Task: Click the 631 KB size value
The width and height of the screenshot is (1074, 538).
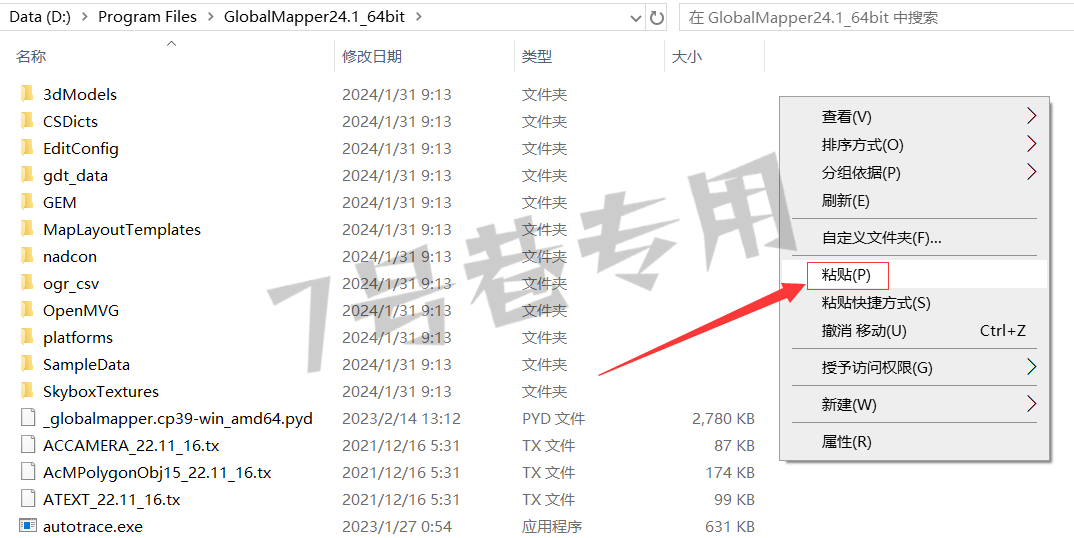Action: (730, 527)
